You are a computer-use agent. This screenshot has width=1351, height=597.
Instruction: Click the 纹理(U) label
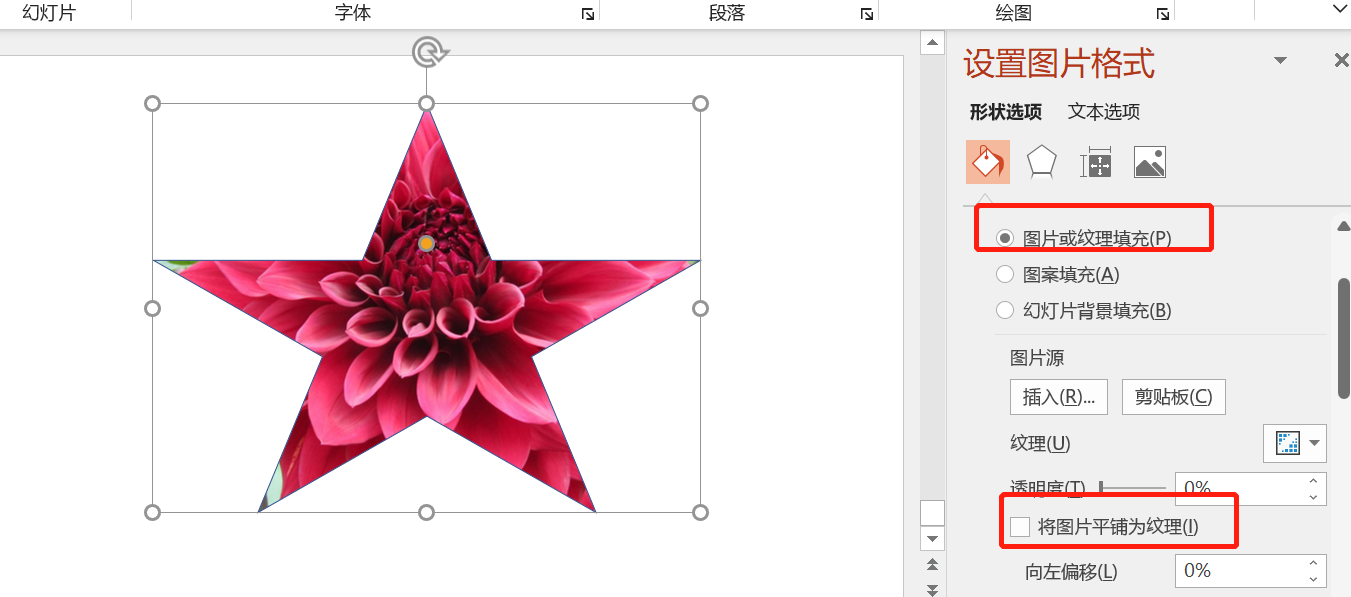point(1040,443)
